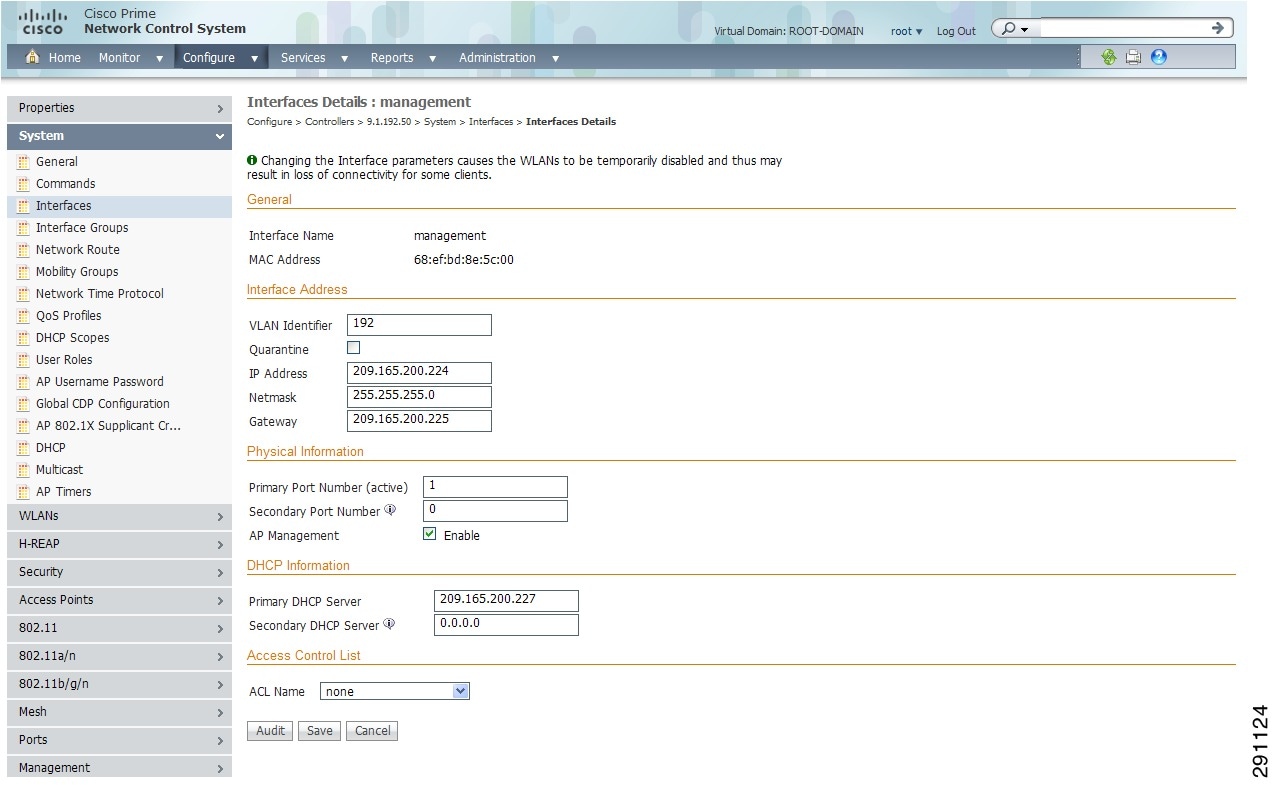Click the Audit button
The image size is (1274, 785).
click(x=269, y=730)
